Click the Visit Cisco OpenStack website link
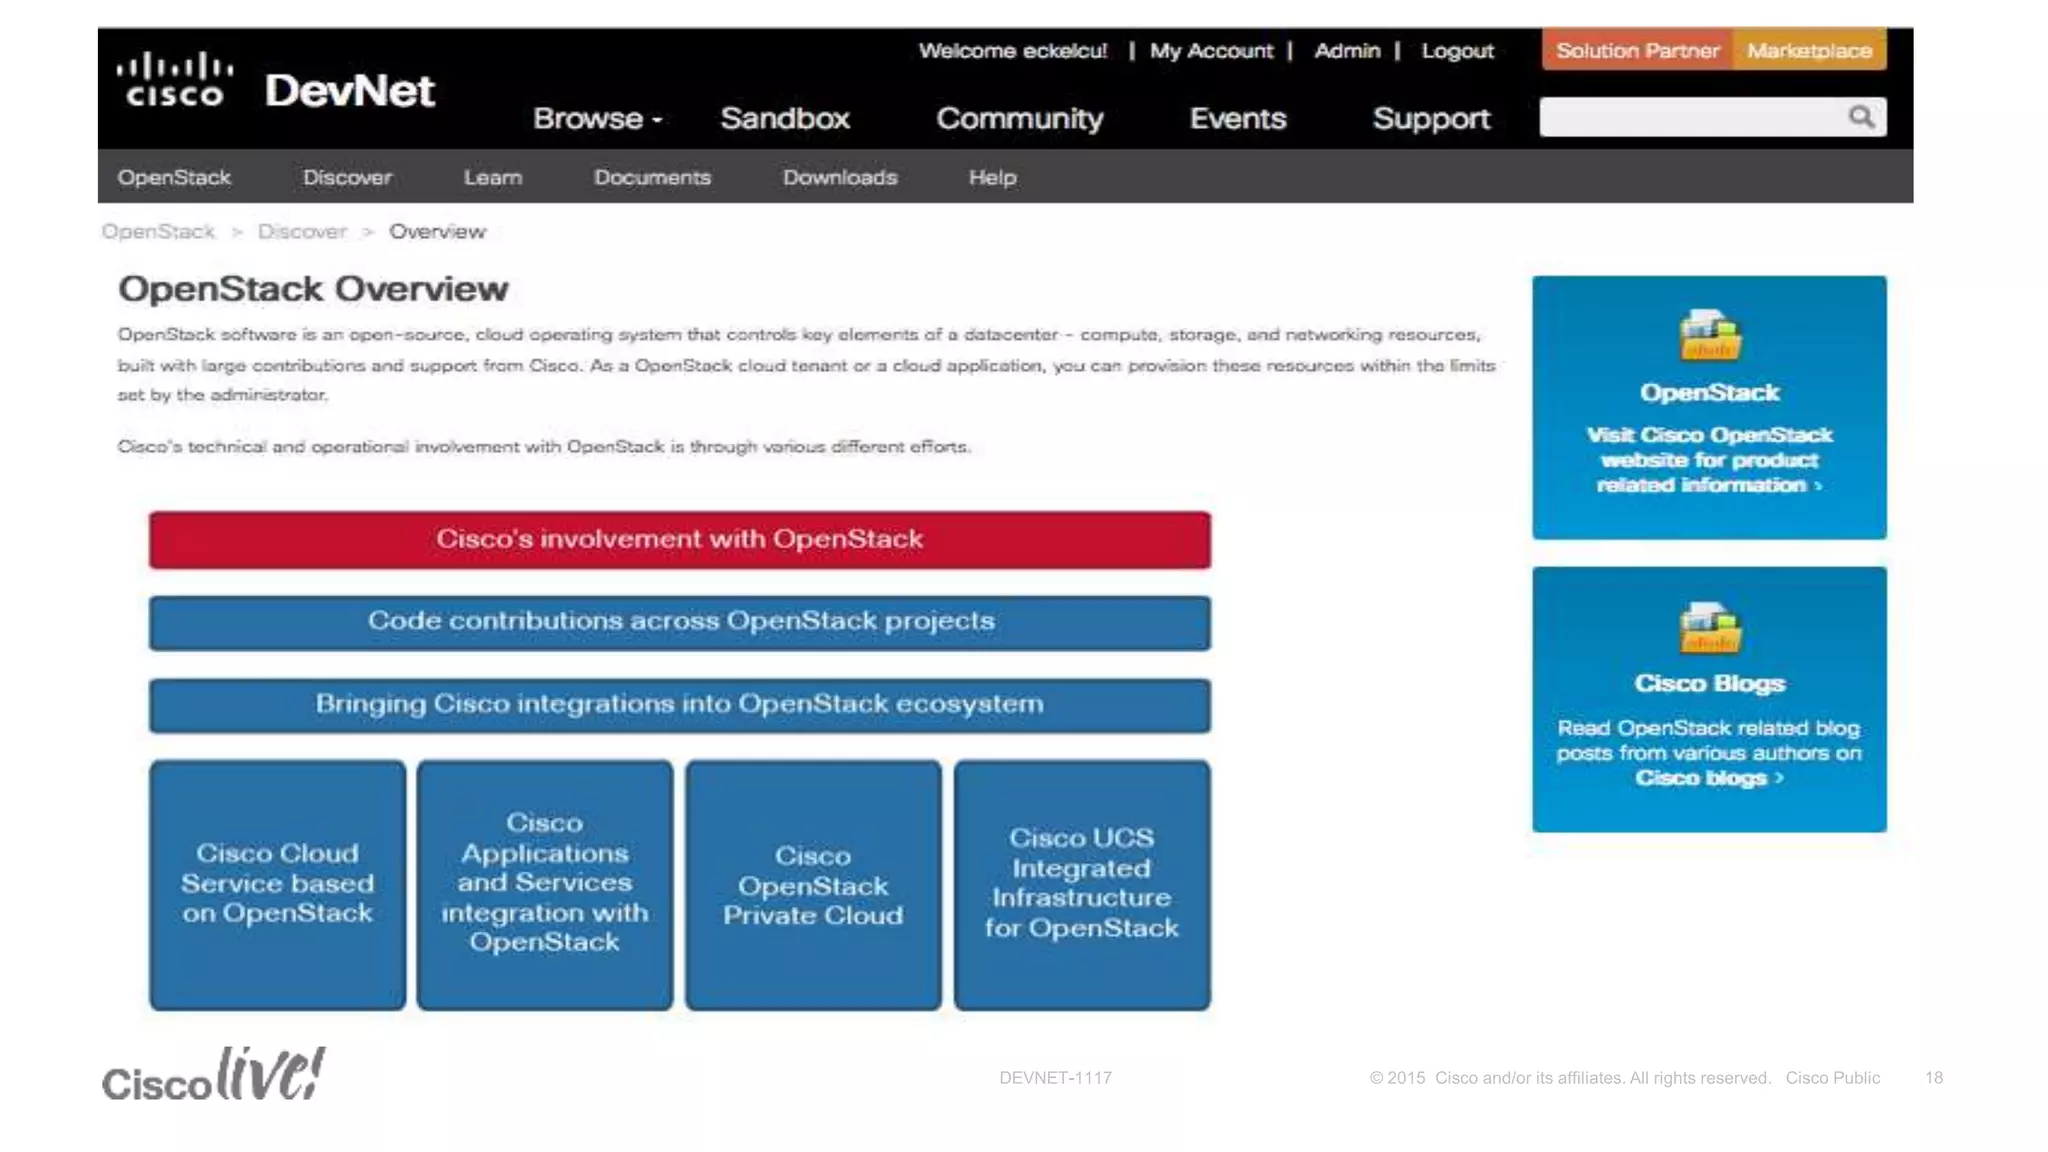The image size is (2048, 1152). 1709,460
